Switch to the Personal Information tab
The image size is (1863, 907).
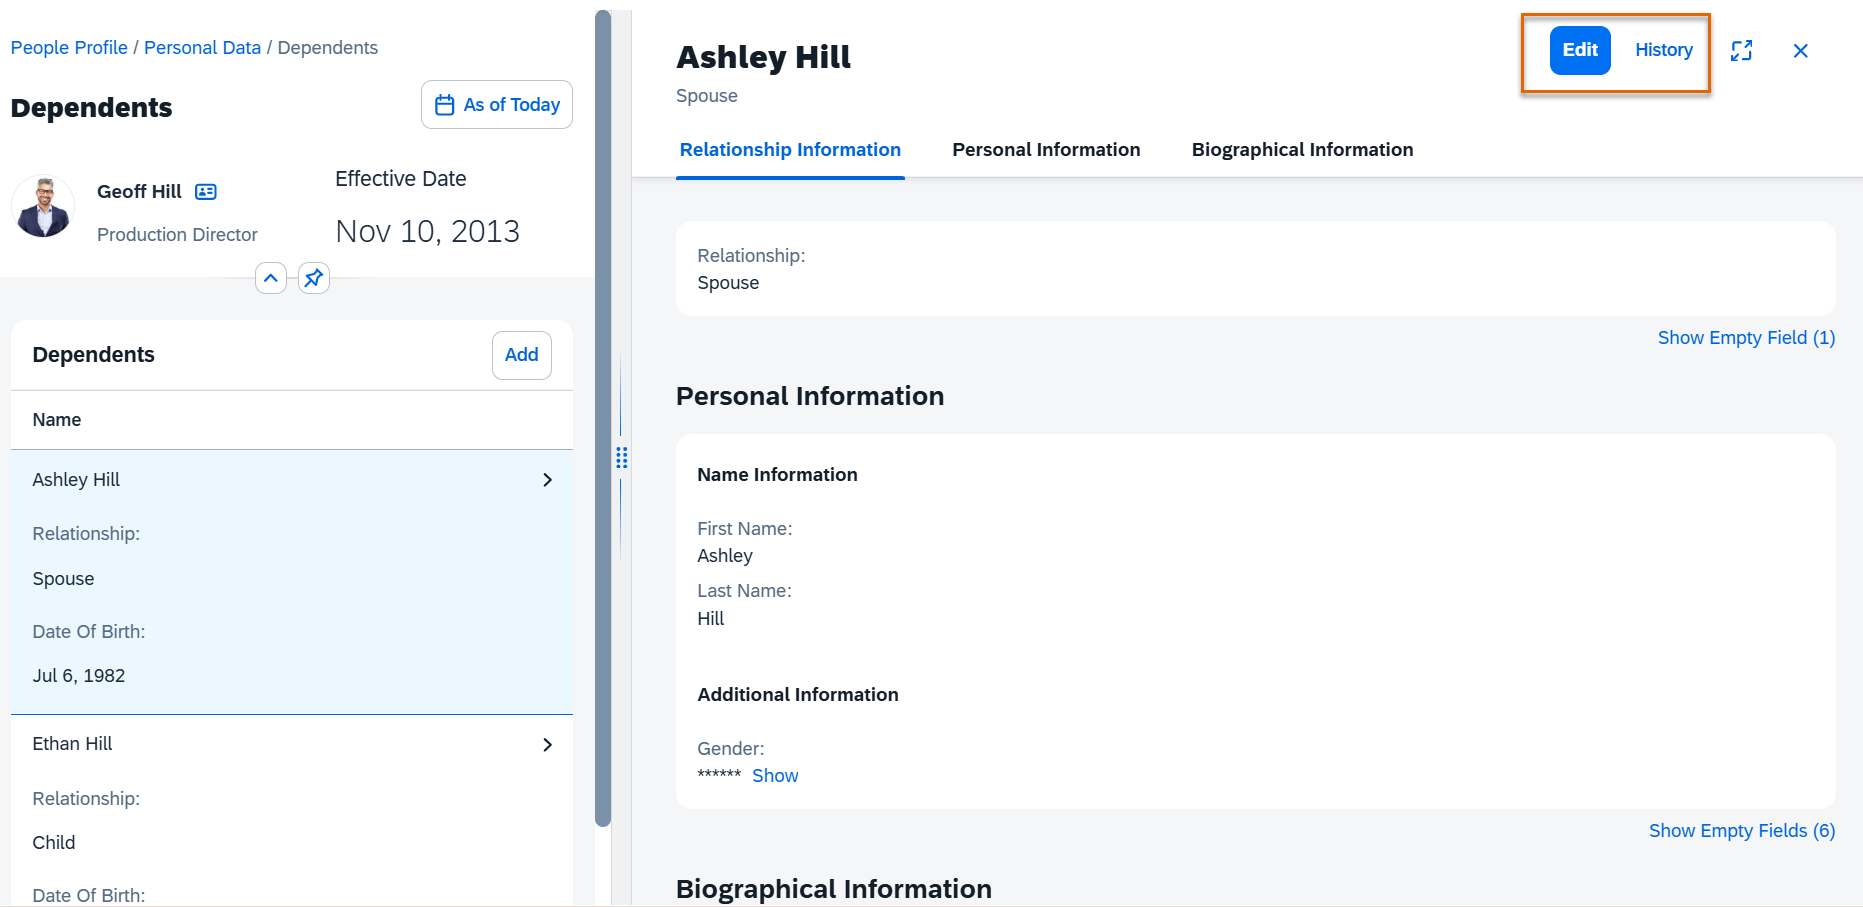(1045, 150)
